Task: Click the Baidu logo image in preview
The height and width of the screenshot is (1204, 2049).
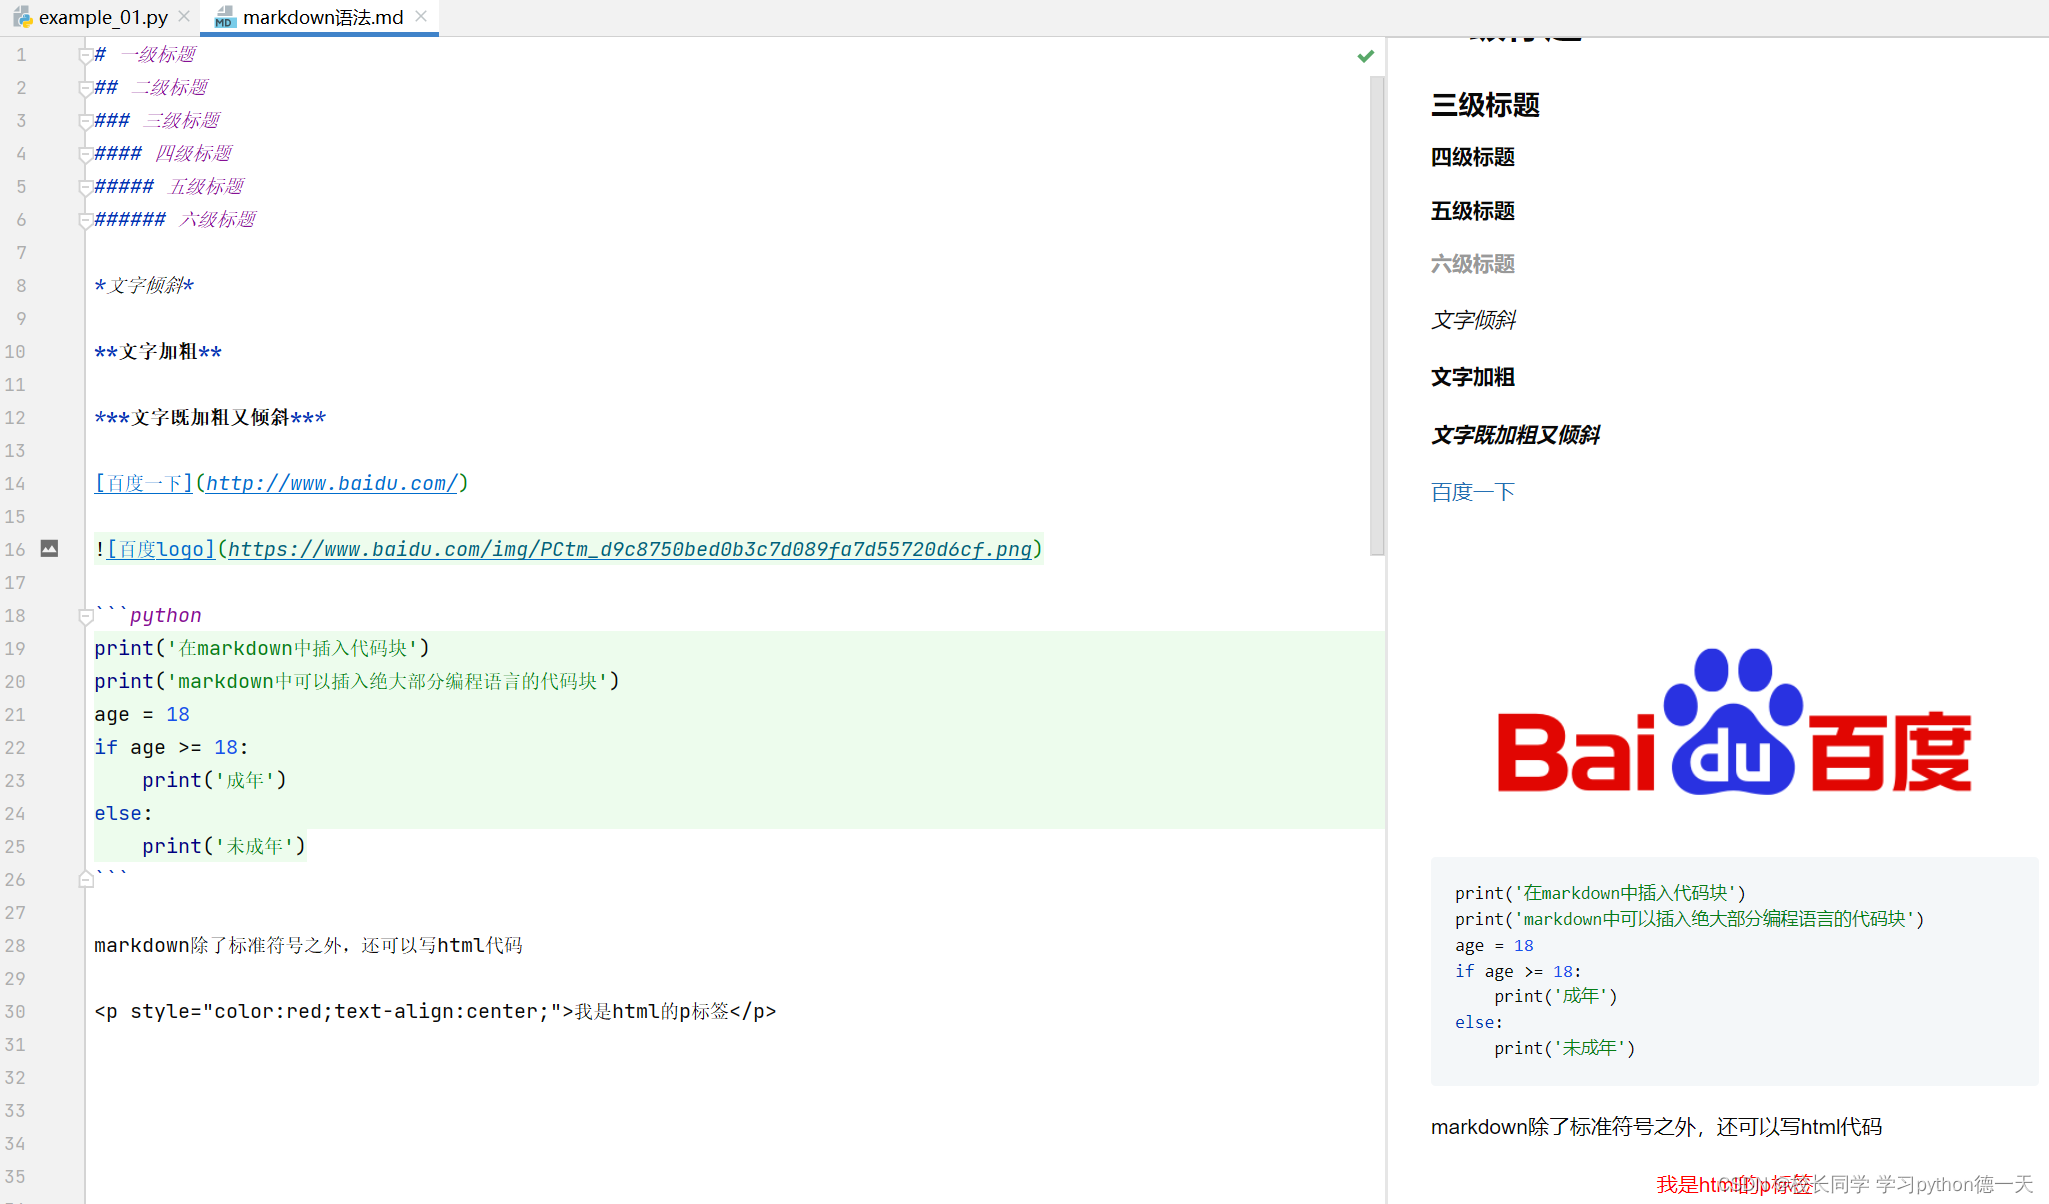Action: pos(1734,721)
